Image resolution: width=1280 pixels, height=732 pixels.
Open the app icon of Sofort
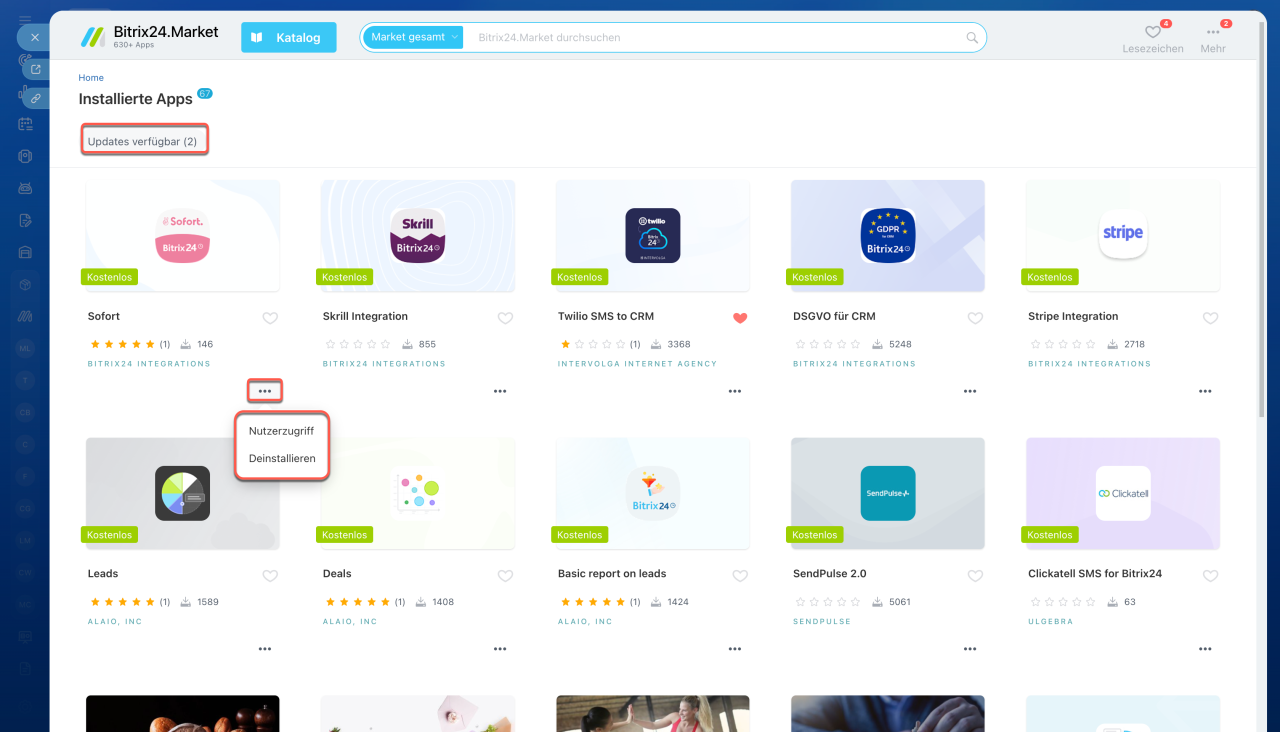(183, 236)
